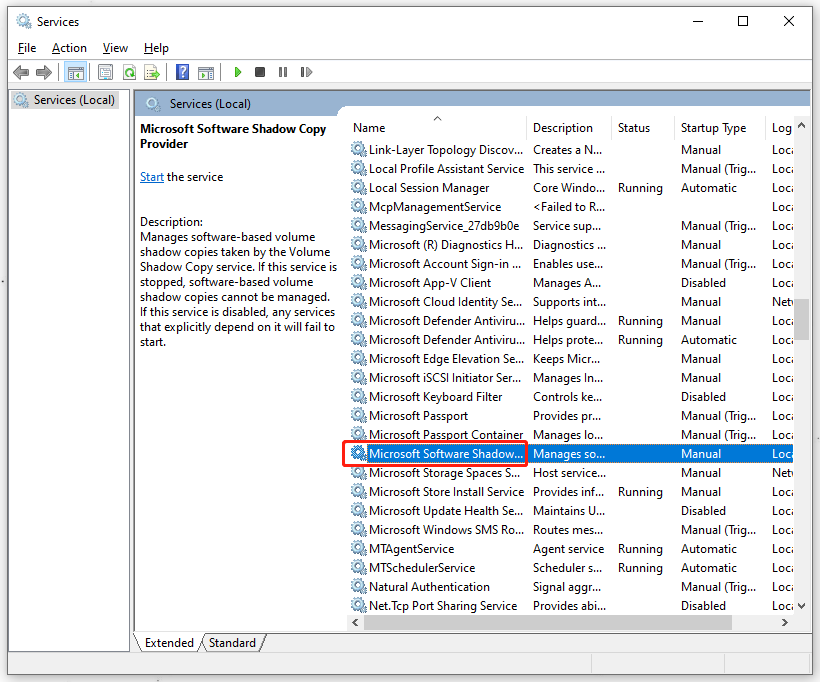Switch to the Standard tab
This screenshot has height=682, width=820.
(x=232, y=643)
